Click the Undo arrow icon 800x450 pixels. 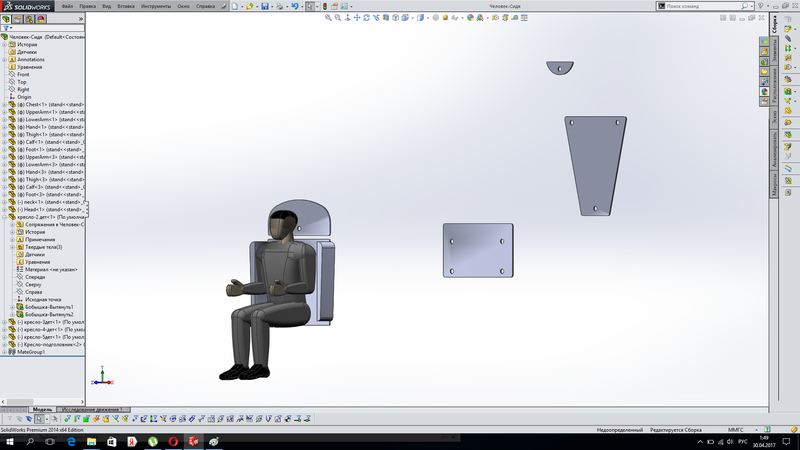point(293,6)
